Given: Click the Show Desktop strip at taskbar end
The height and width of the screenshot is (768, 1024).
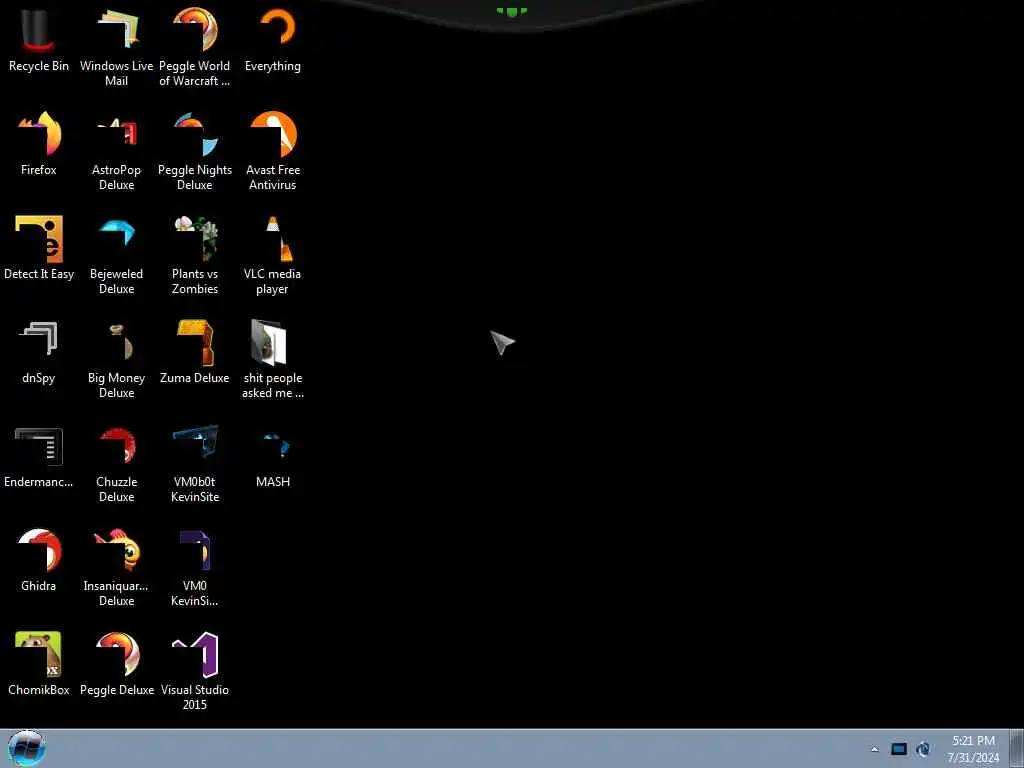Looking at the screenshot, I should pyautogui.click(x=1017, y=748).
